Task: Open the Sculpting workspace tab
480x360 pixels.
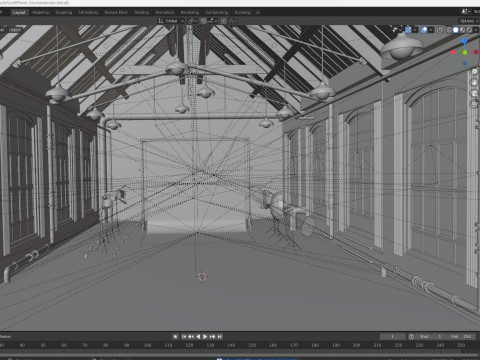Action: 64,12
